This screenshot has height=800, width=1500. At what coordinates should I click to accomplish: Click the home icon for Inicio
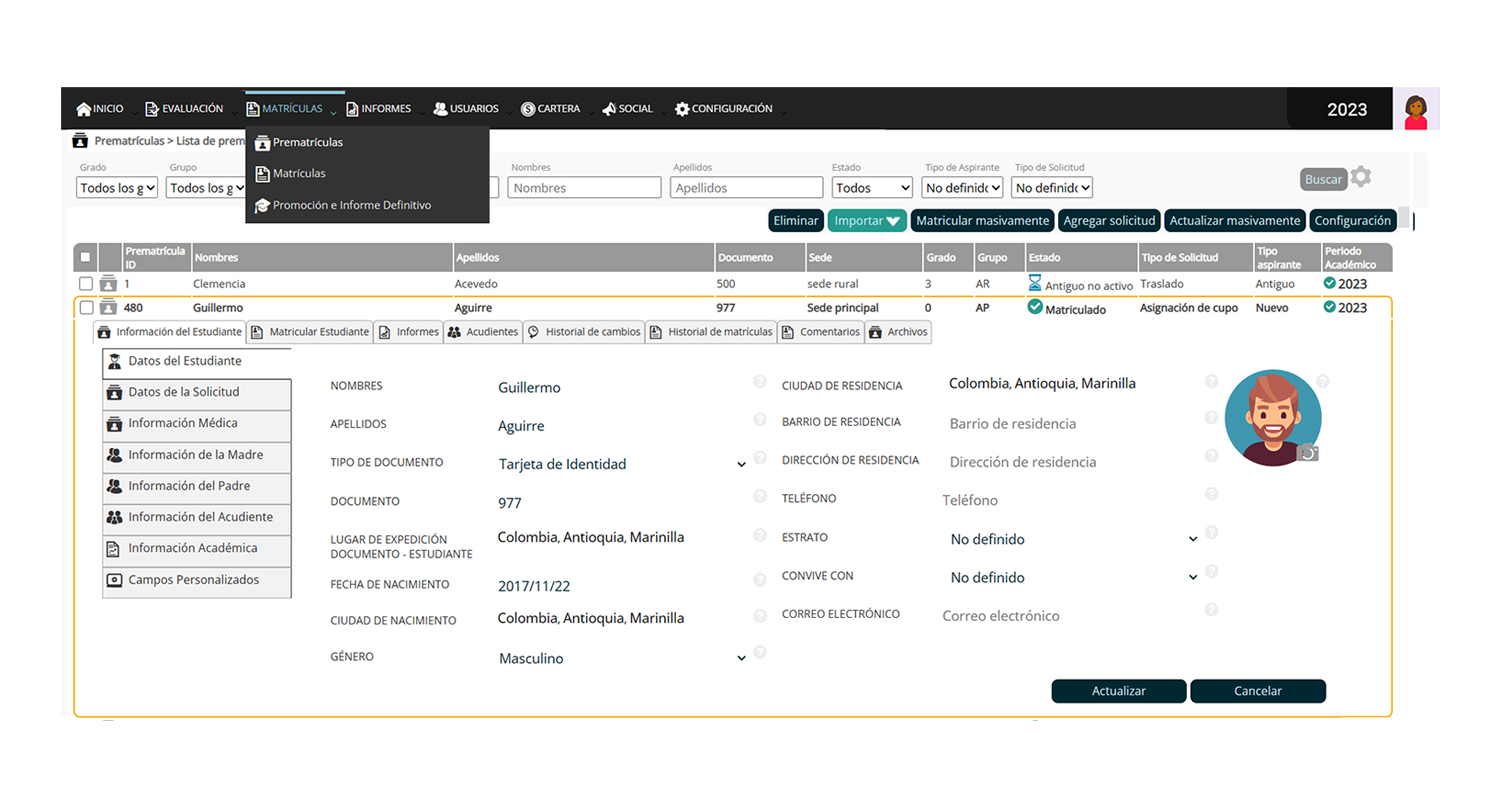(x=84, y=109)
